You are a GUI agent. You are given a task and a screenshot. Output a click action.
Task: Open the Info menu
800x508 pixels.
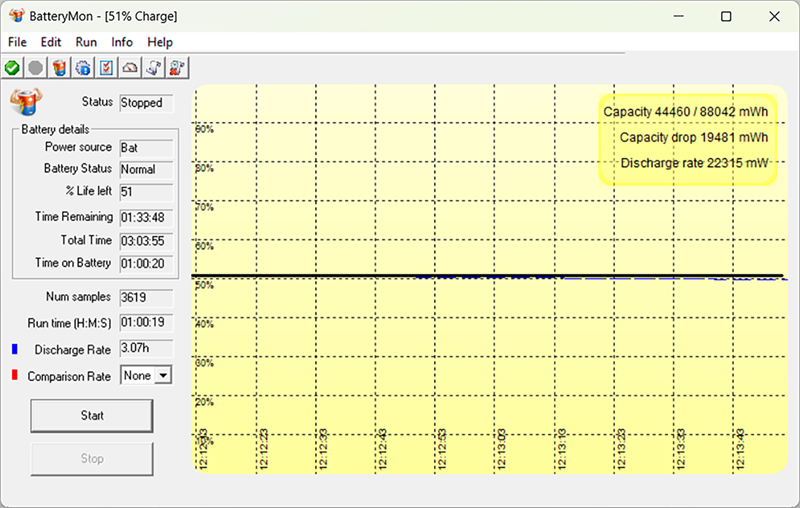pos(122,42)
